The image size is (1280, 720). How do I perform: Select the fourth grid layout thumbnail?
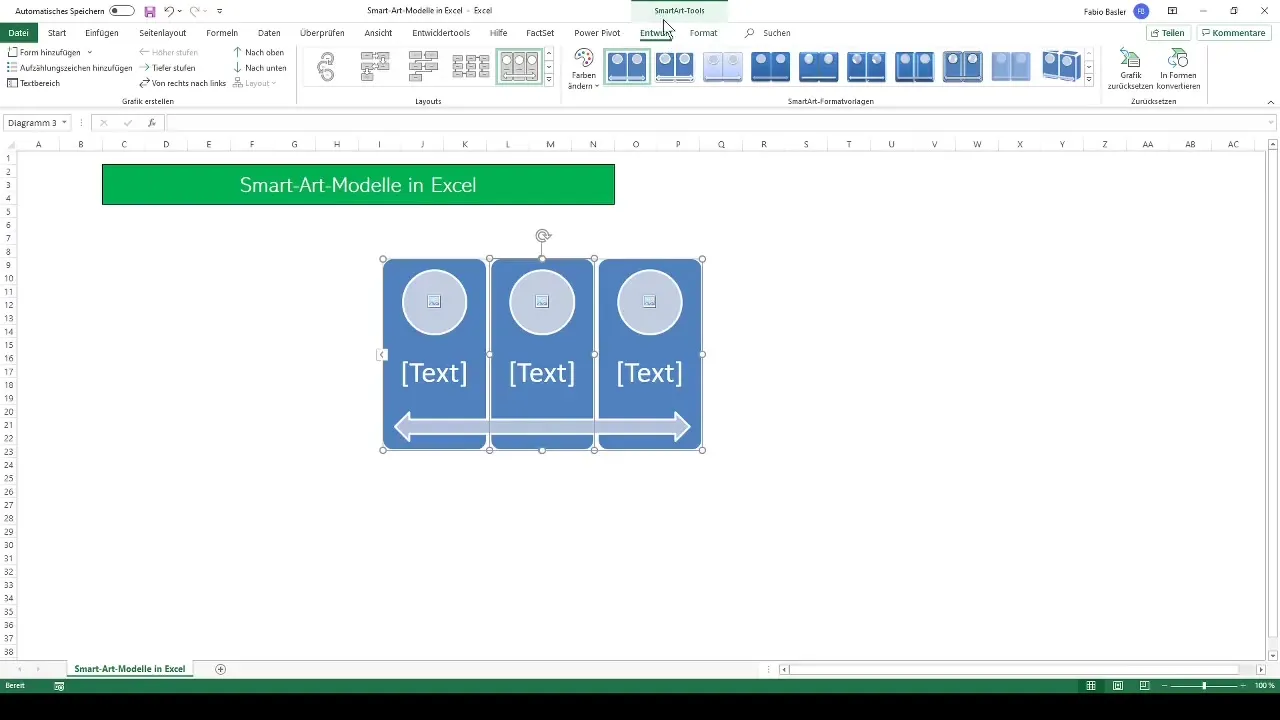[471, 67]
